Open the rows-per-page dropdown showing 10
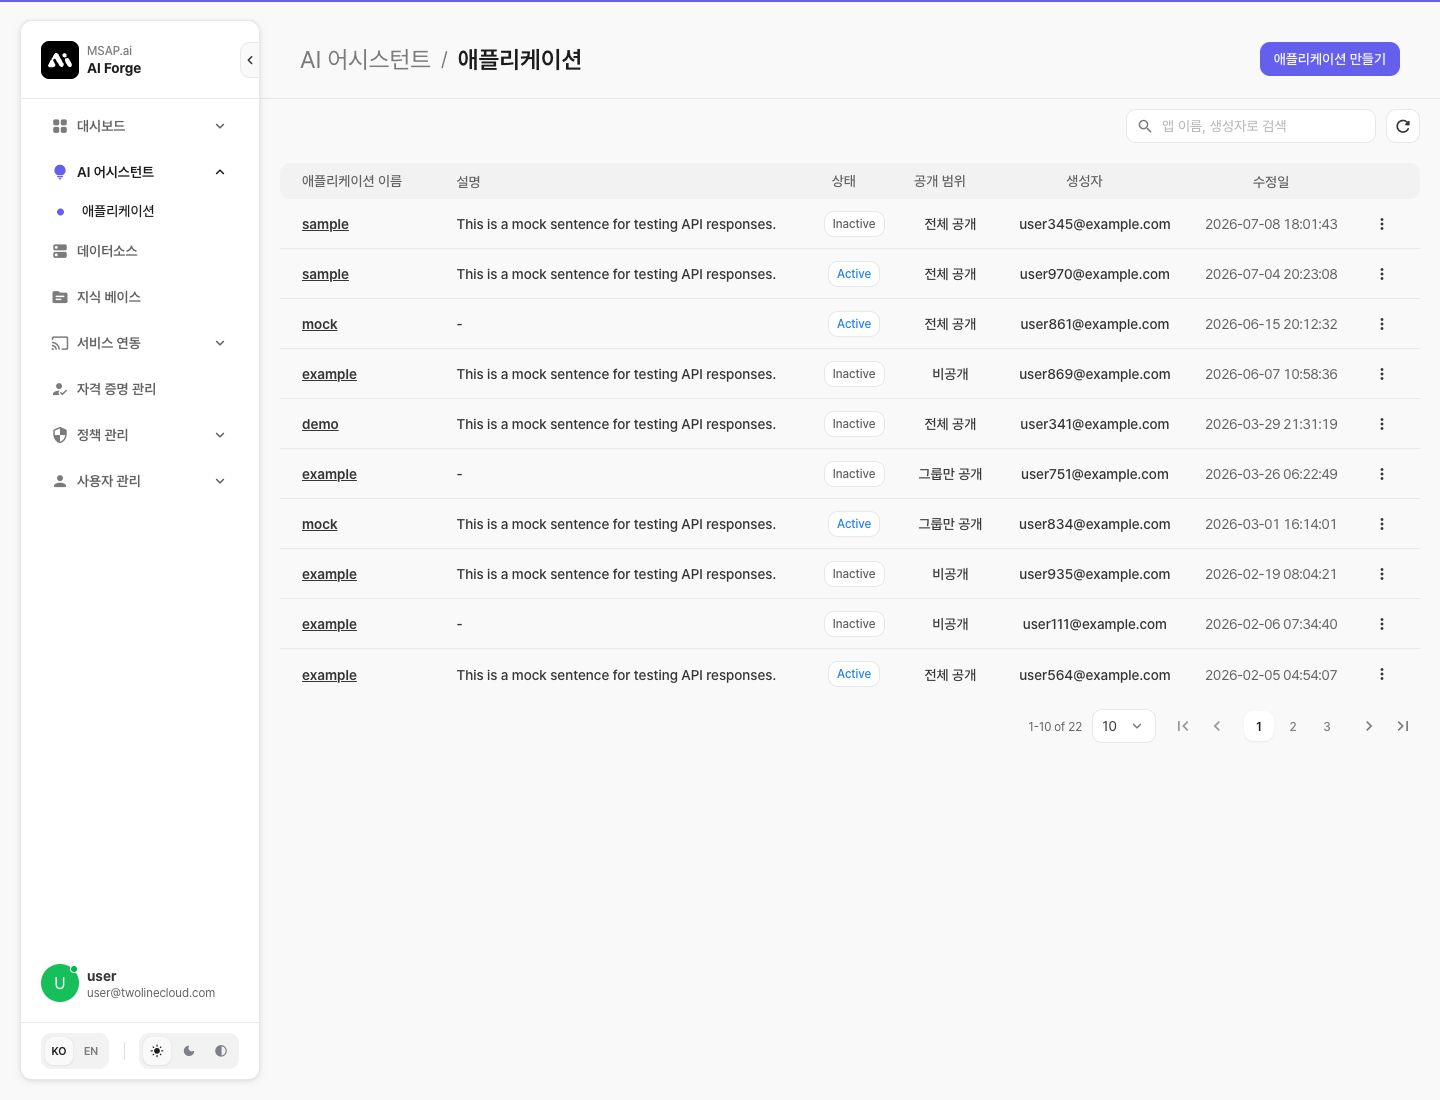1440x1100 pixels. 1123,726
